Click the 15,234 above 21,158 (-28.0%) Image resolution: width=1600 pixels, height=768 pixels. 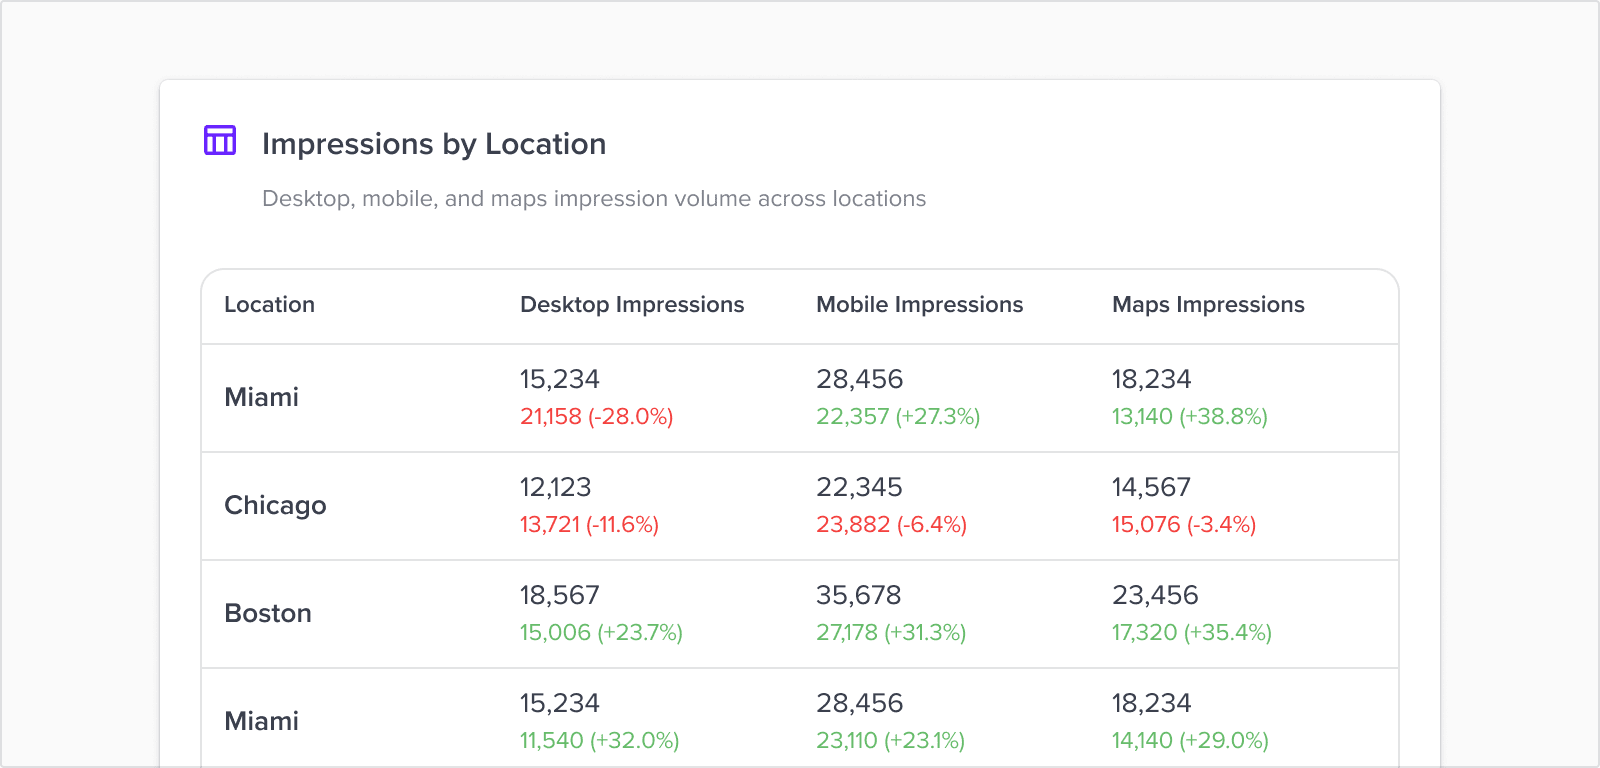560,379
